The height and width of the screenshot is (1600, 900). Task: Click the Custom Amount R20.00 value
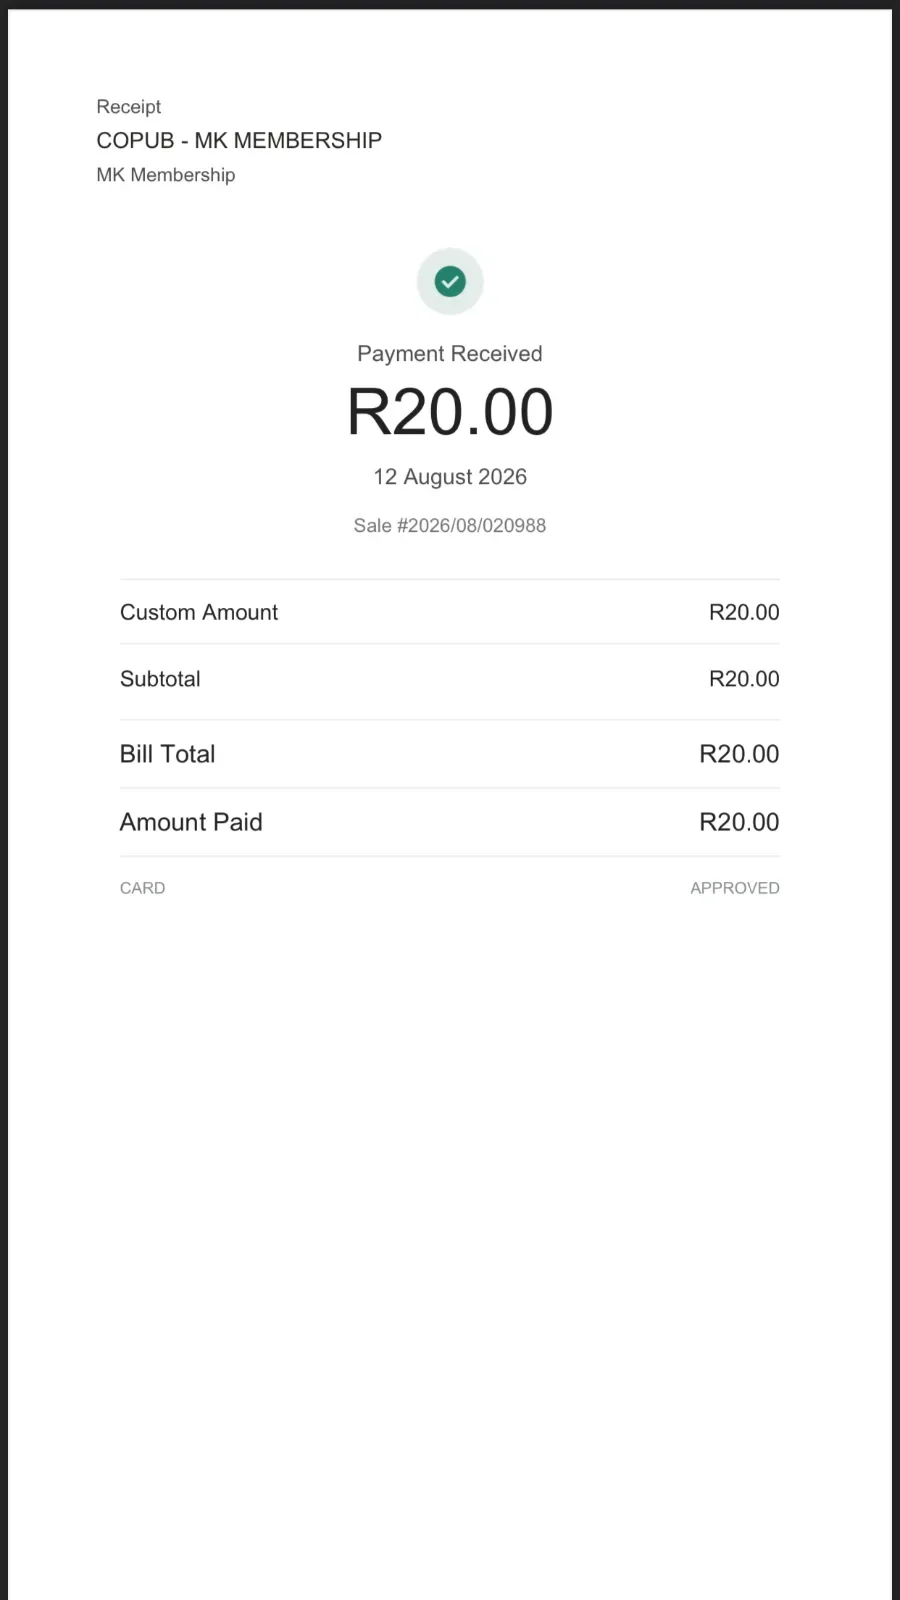744,612
